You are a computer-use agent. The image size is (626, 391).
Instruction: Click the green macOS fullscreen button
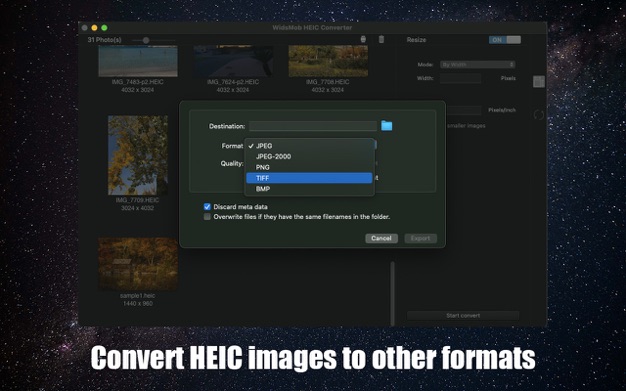point(104,28)
